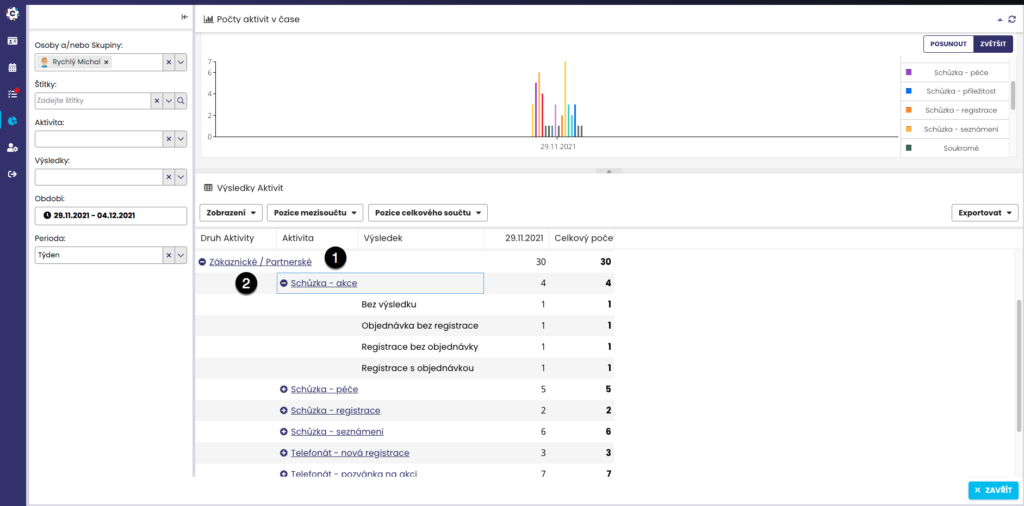Collapse the filter panel with arrow icon
The height and width of the screenshot is (506, 1024).
point(184,17)
